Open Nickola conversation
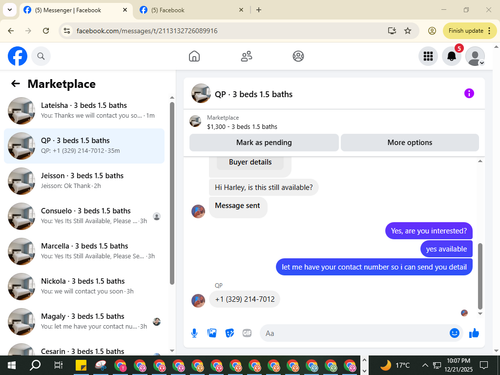Image resolution: width=500 pixels, height=375 pixels. pos(84,287)
